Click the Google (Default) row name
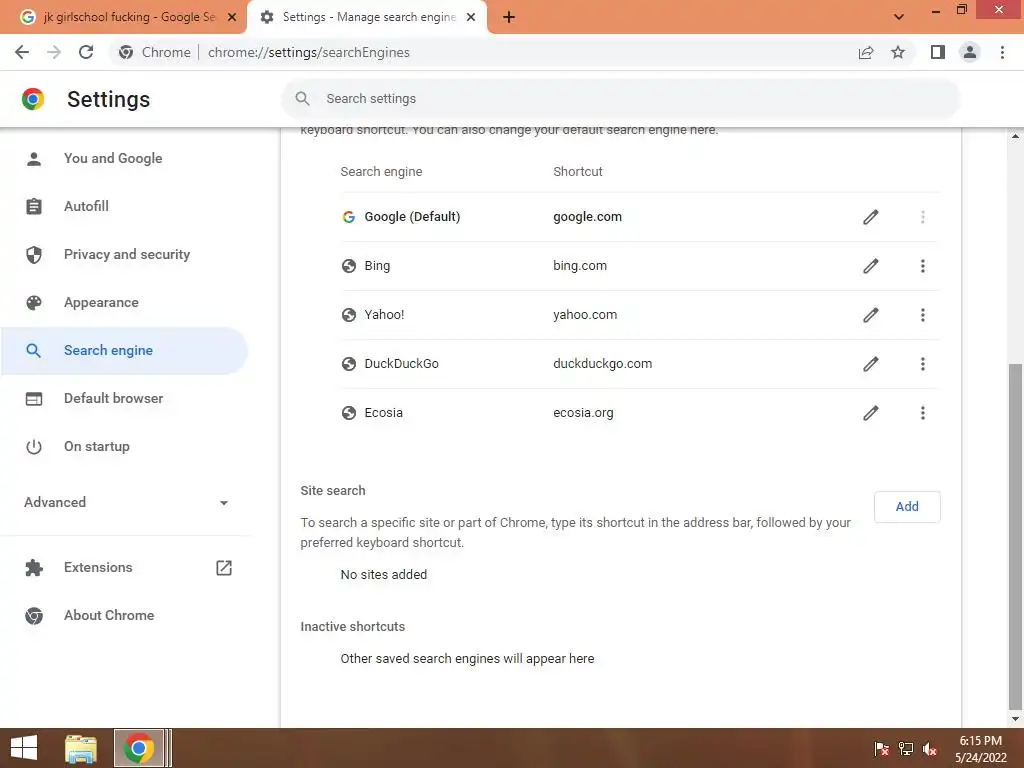This screenshot has height=768, width=1024. (x=412, y=217)
